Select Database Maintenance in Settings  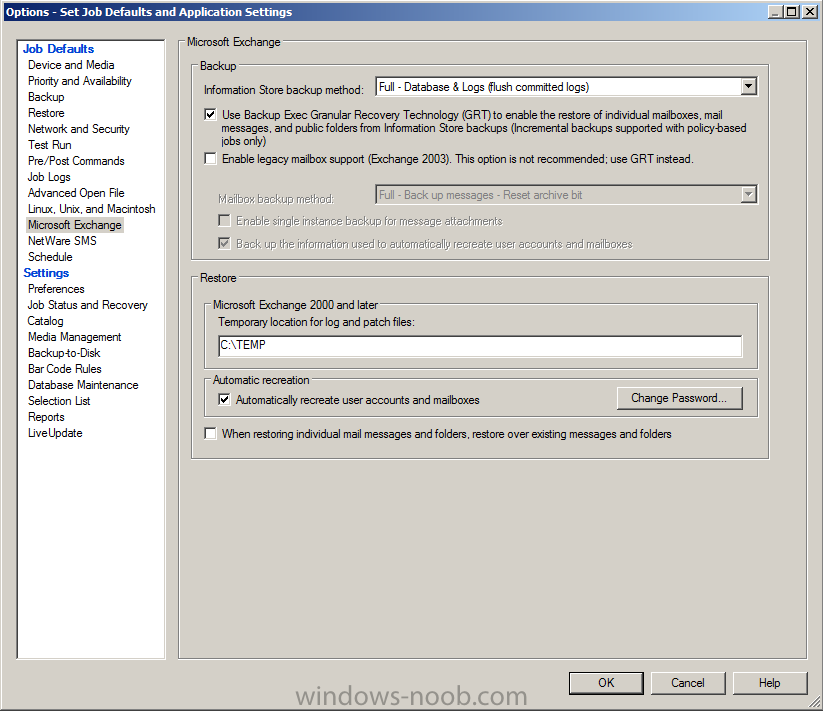click(x=83, y=385)
